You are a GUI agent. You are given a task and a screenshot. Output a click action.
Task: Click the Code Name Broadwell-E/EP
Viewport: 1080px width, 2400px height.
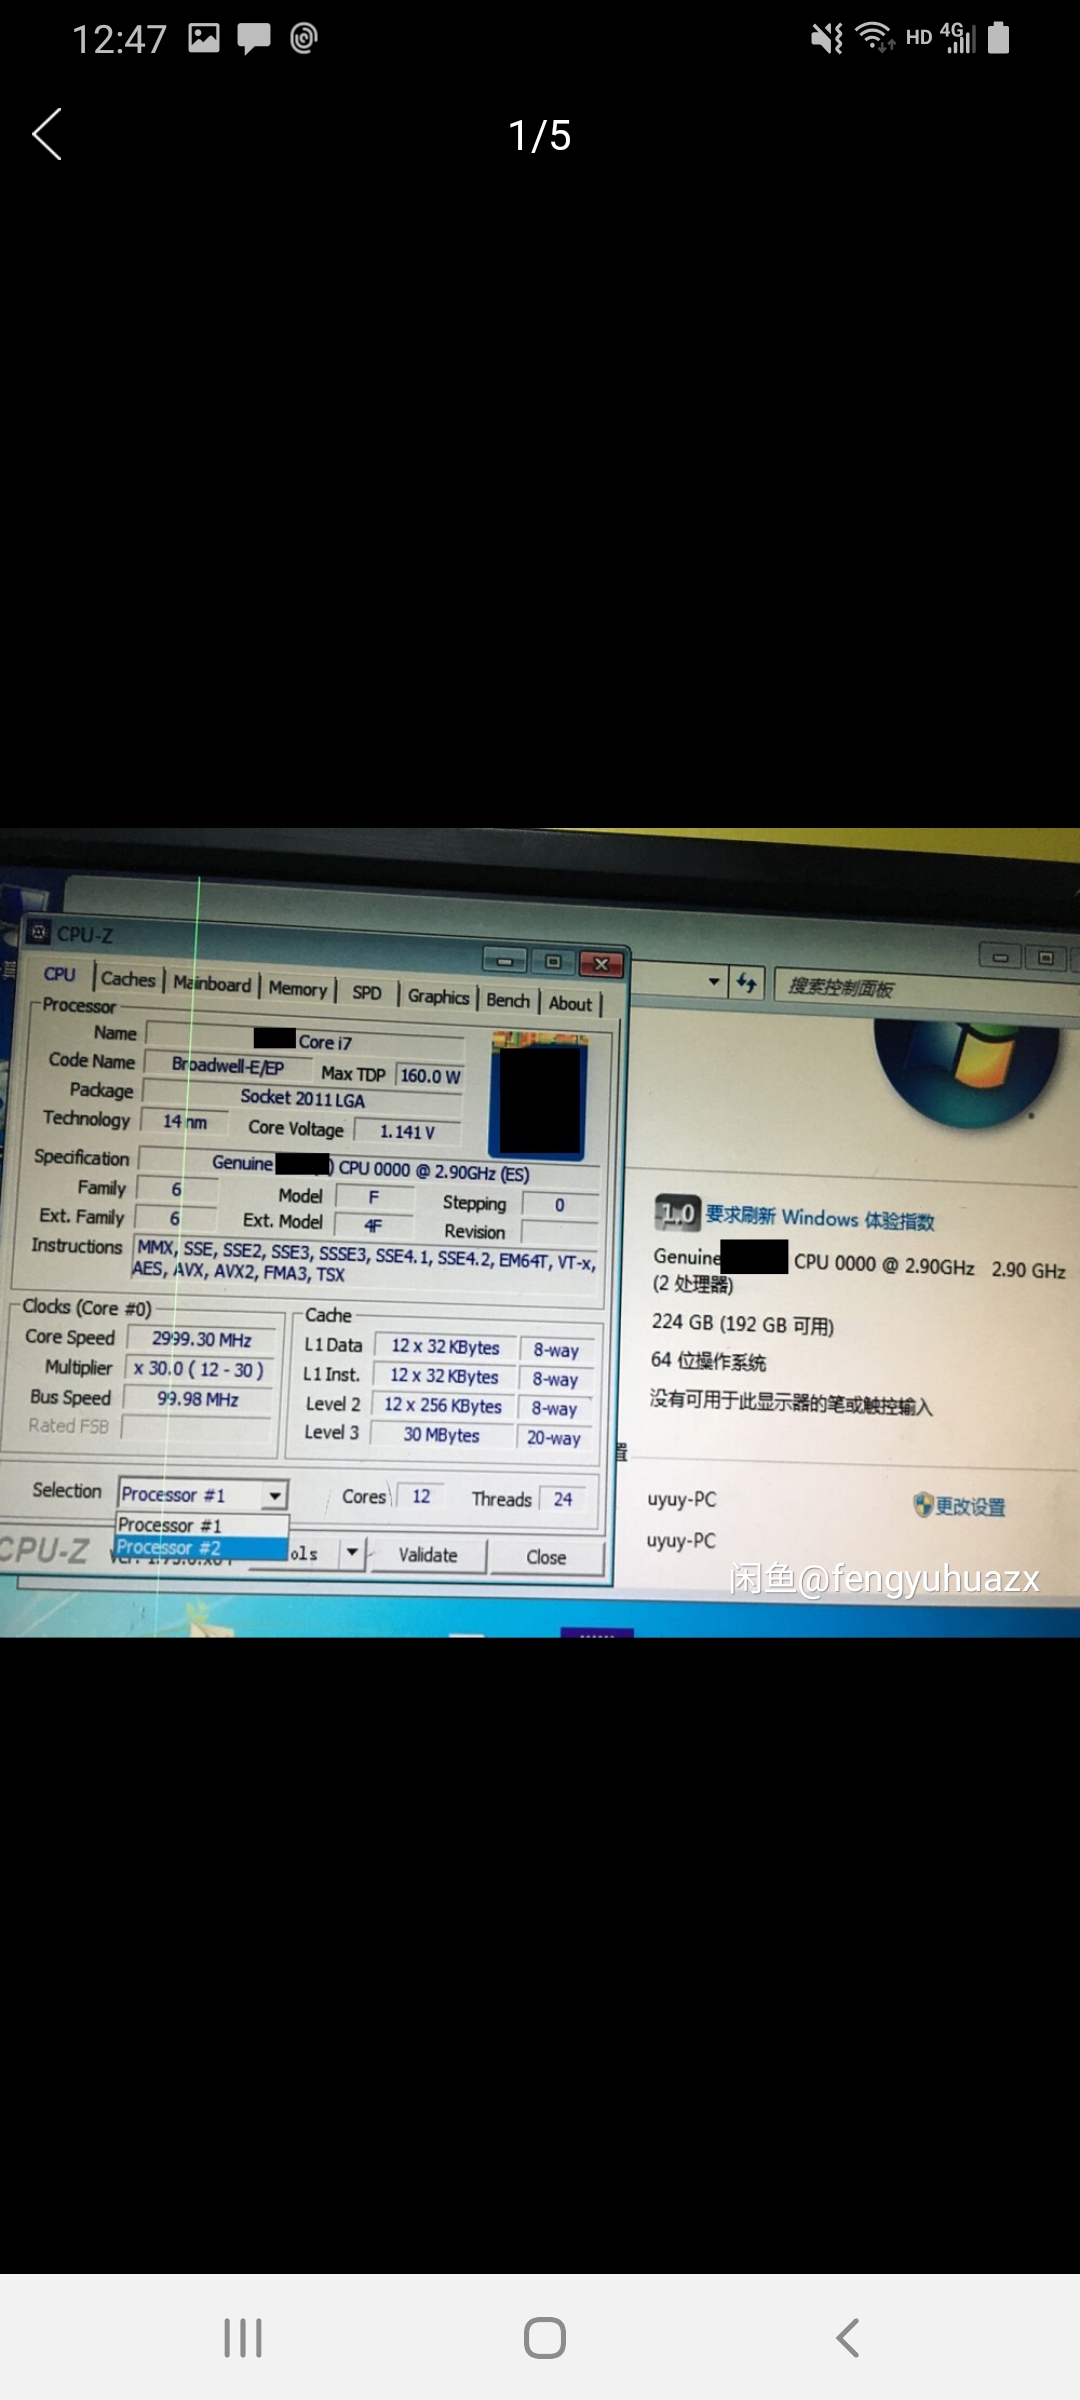tap(228, 1066)
